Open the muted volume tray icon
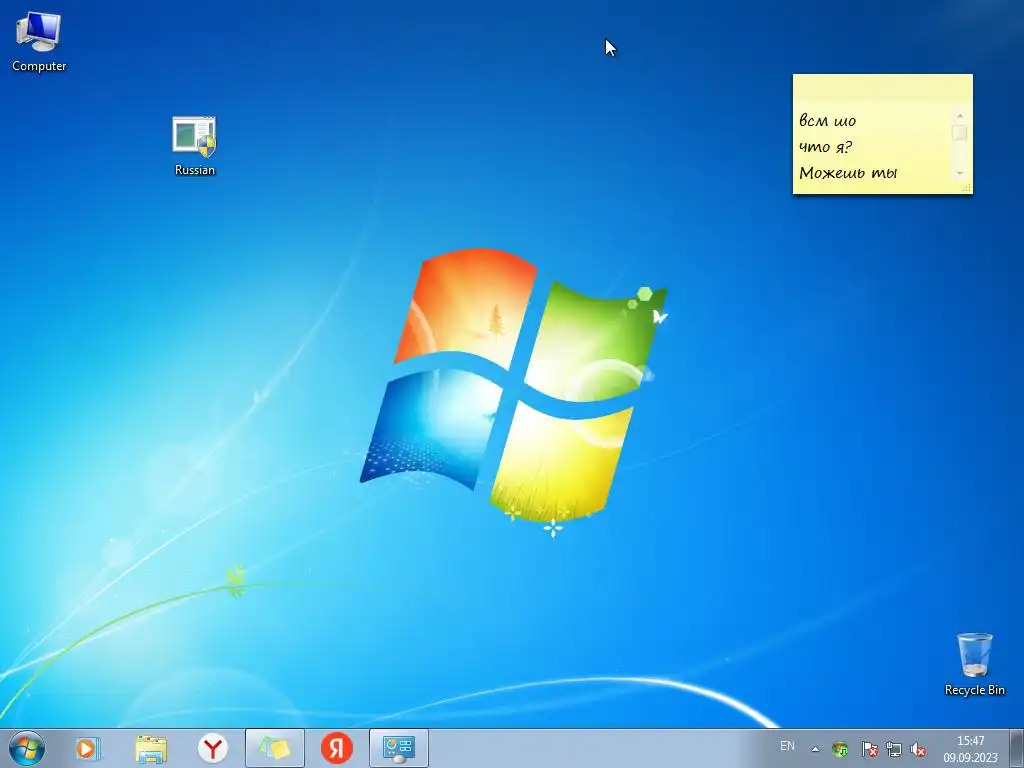This screenshot has height=768, width=1024. pos(918,749)
